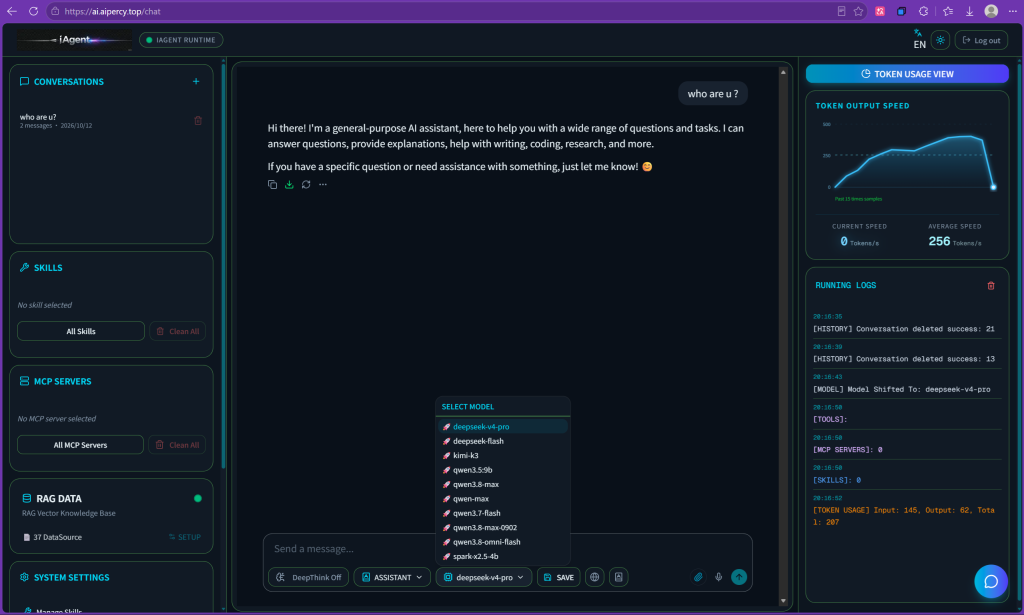
Task: Start a new conversation with the plus icon
Action: point(196,82)
